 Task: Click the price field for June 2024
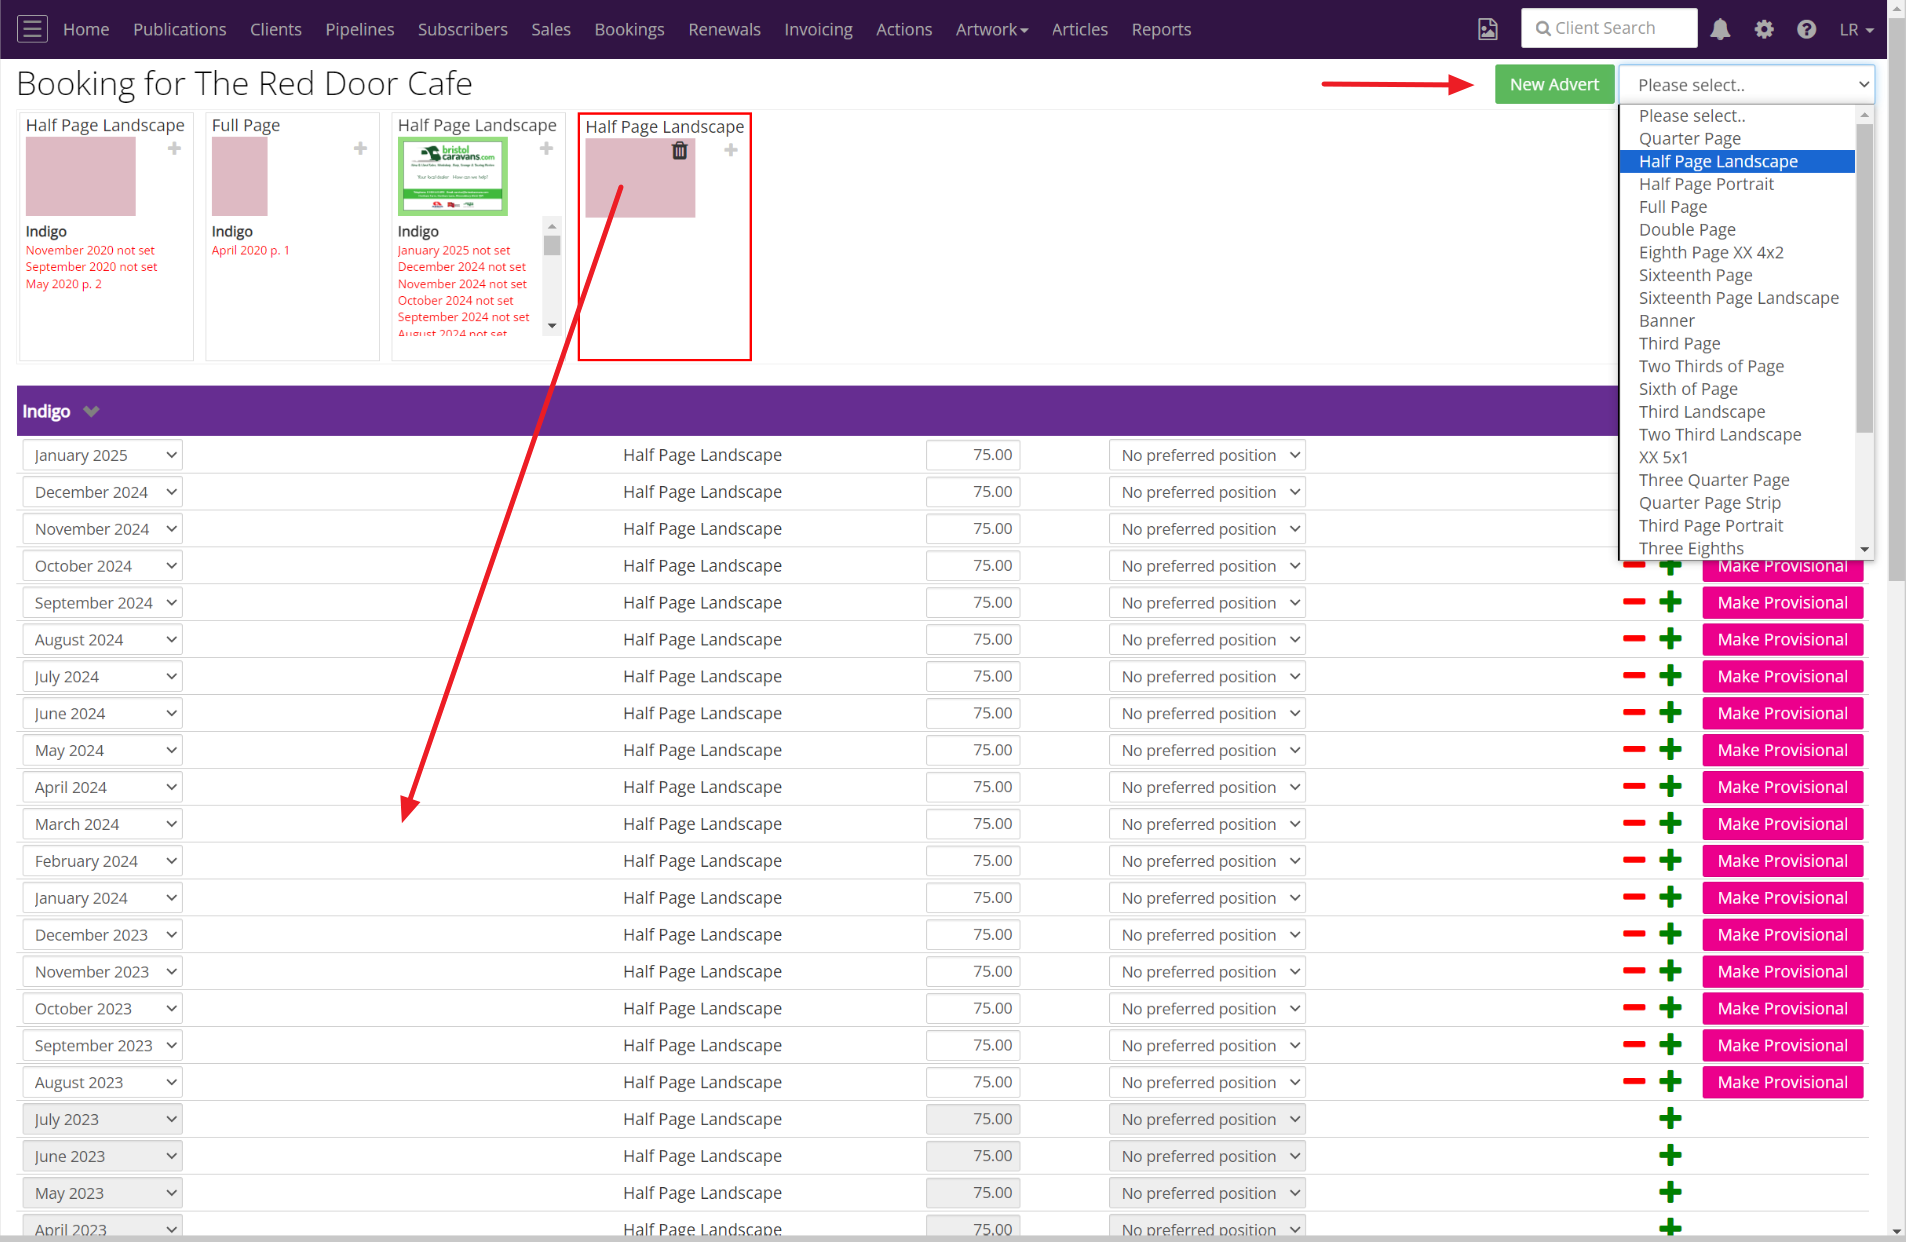coord(973,713)
